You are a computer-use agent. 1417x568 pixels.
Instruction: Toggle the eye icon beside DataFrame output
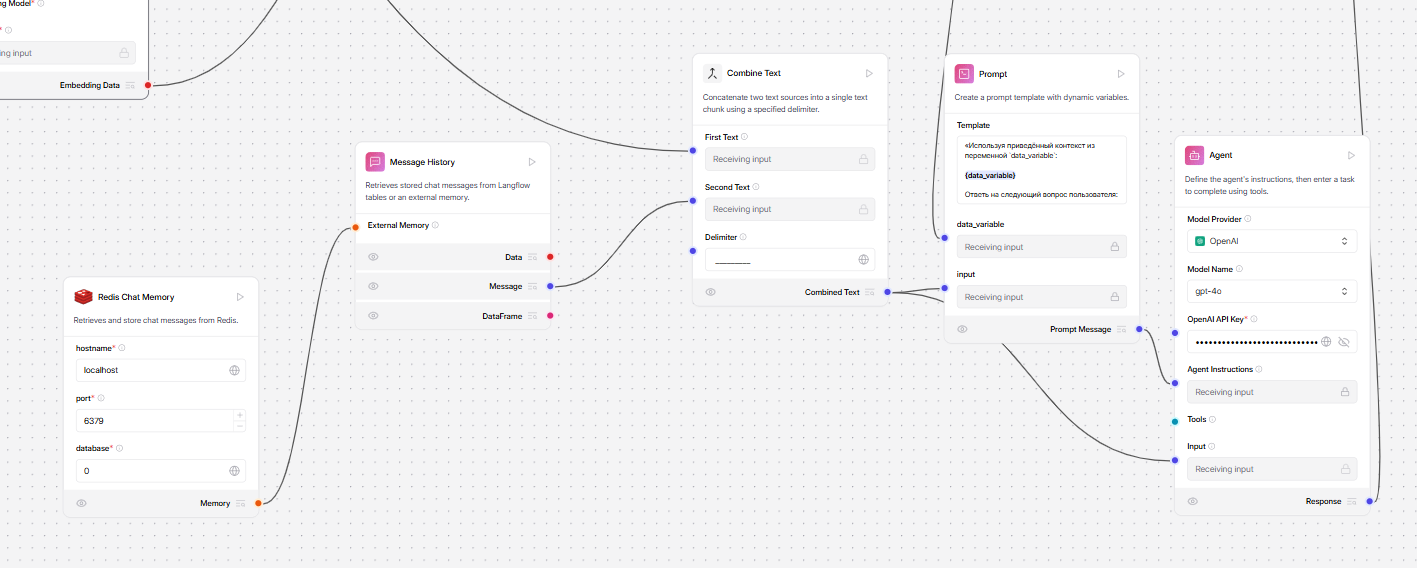click(x=373, y=316)
